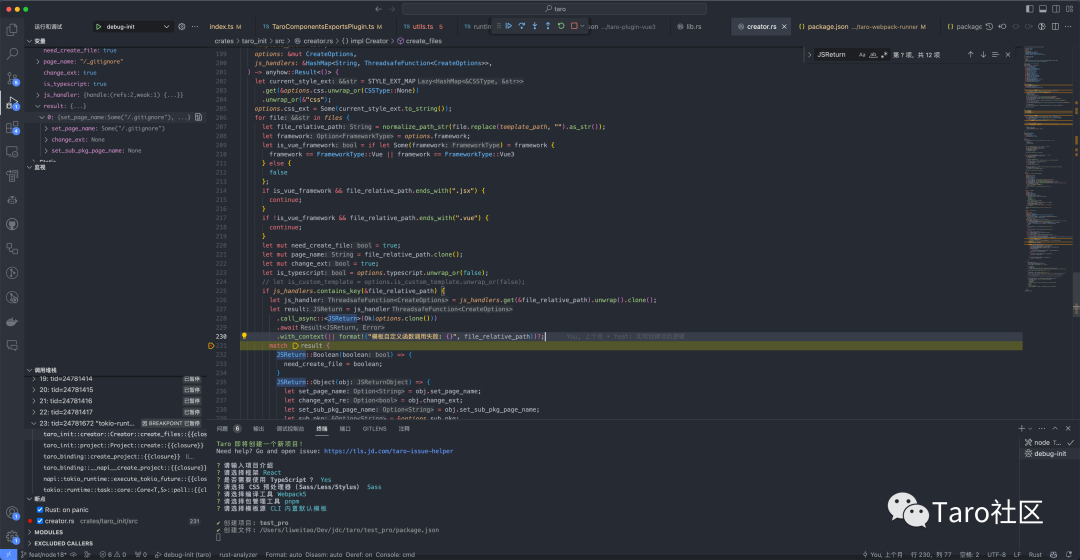This screenshot has width=1080, height=560.
Task: Open the Remote Explorer icon in activity bar
Action: (x=12, y=152)
